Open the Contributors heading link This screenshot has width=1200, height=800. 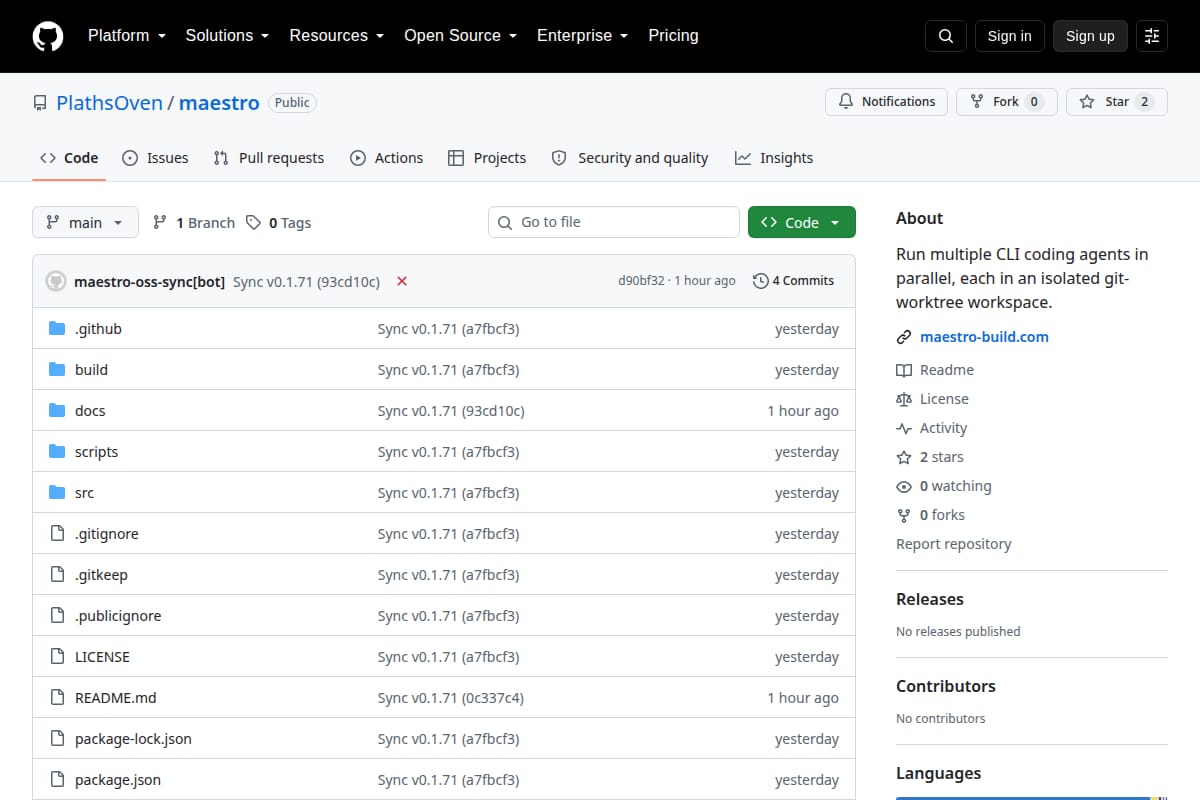(946, 686)
